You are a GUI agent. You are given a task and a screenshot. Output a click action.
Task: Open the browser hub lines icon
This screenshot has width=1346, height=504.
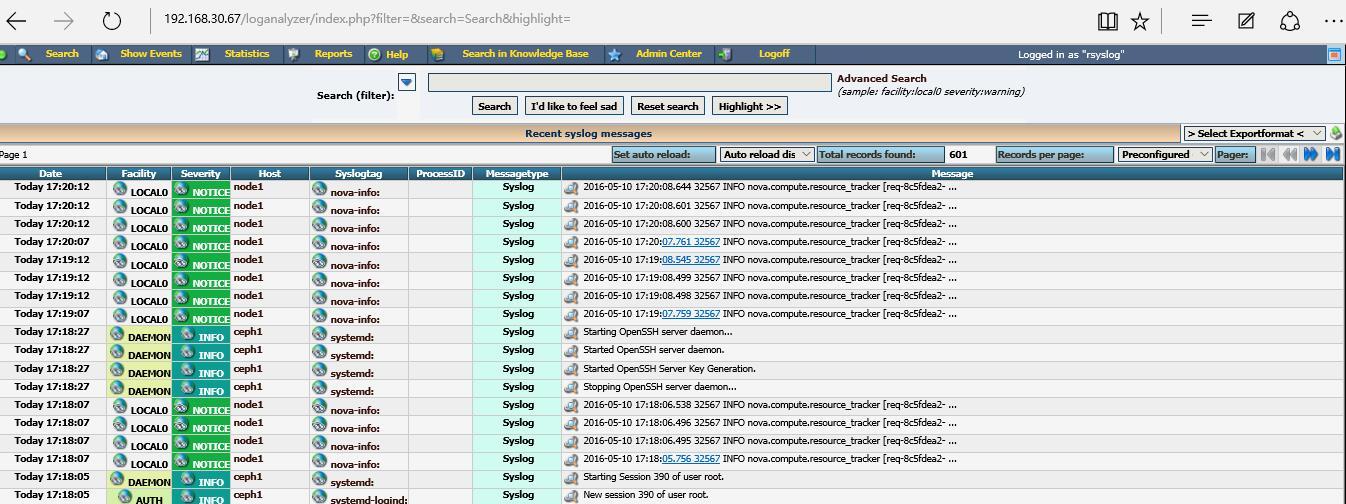(x=1202, y=20)
